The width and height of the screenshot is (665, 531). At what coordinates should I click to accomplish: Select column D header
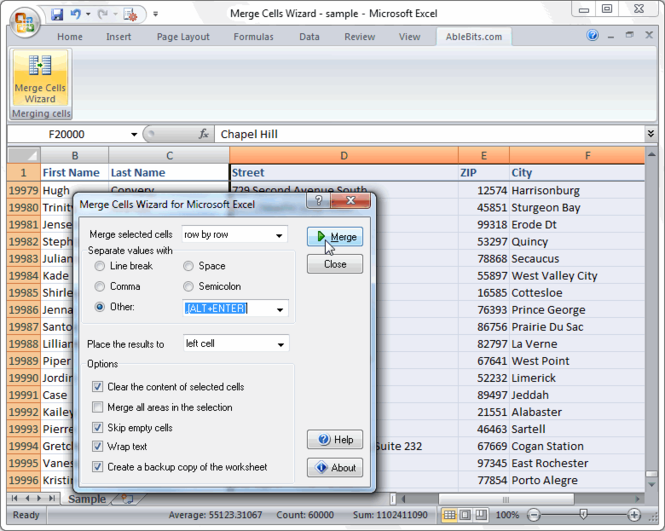tap(344, 156)
